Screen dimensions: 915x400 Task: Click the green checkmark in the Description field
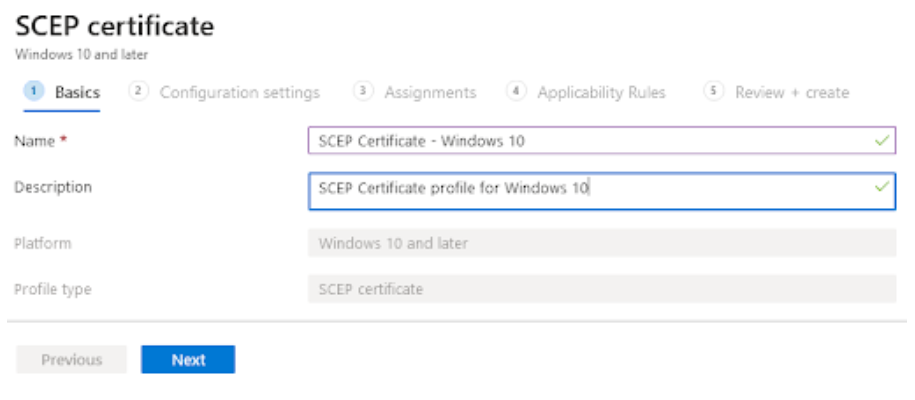point(882,187)
